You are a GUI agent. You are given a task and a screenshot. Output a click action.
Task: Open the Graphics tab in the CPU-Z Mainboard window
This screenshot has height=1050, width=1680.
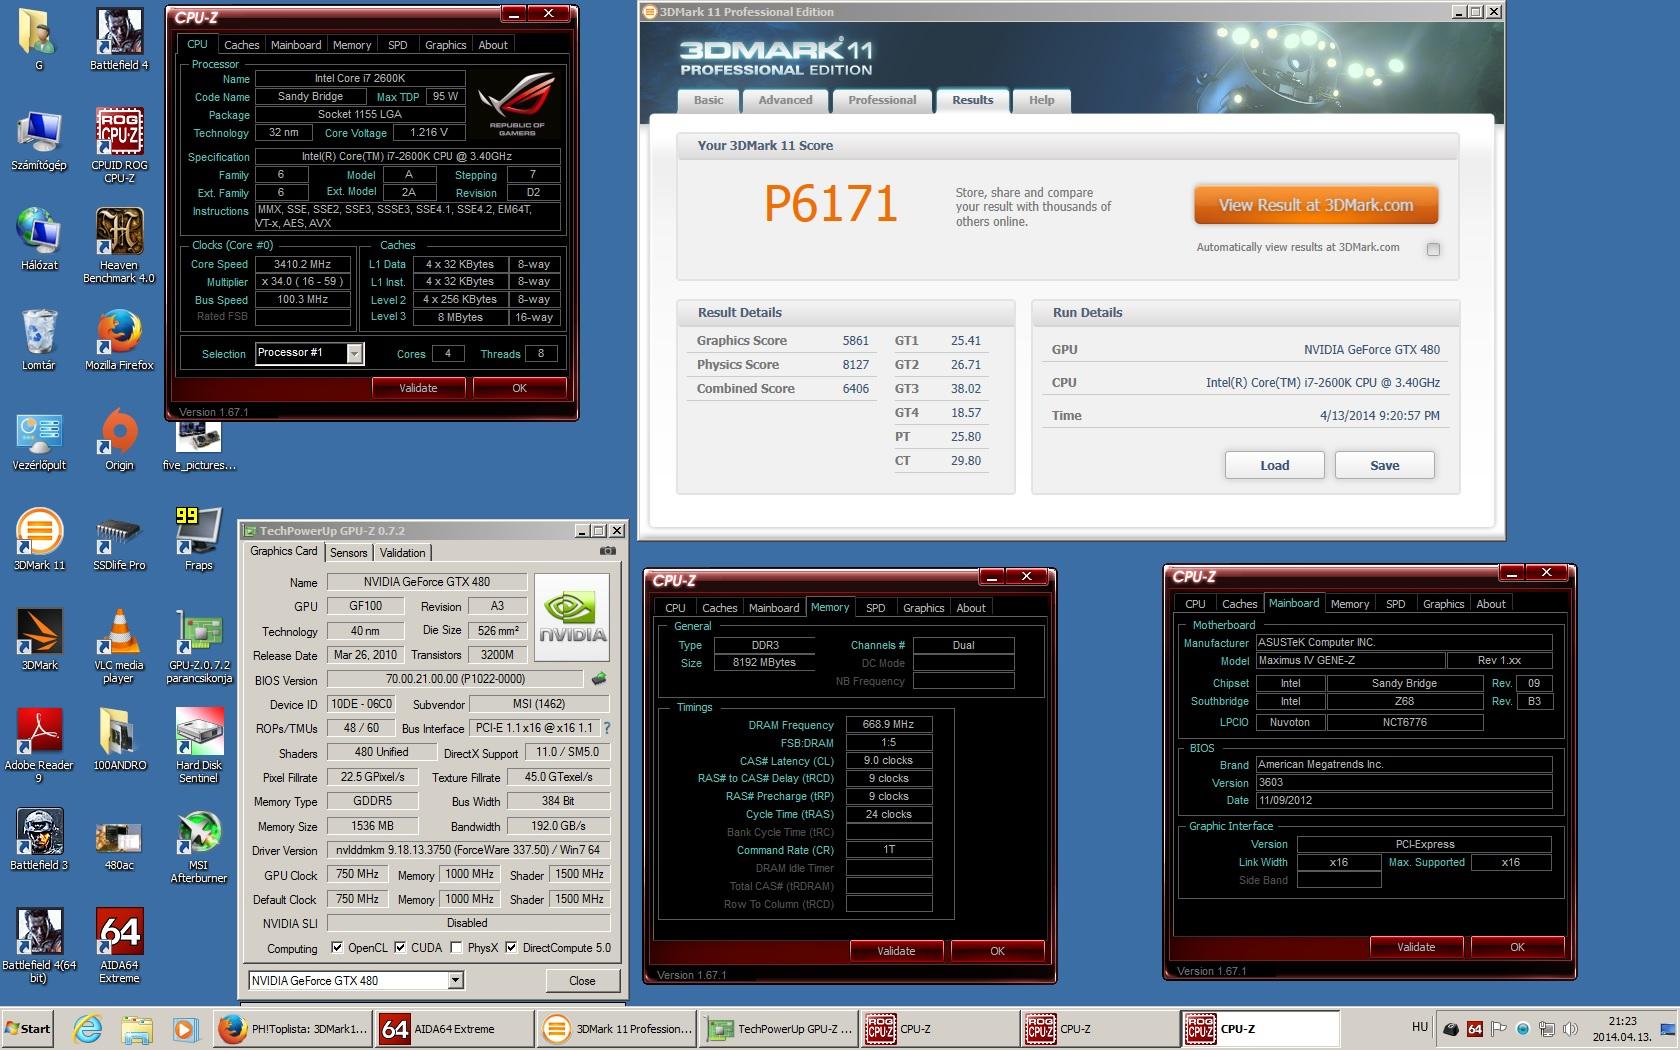pos(1443,604)
